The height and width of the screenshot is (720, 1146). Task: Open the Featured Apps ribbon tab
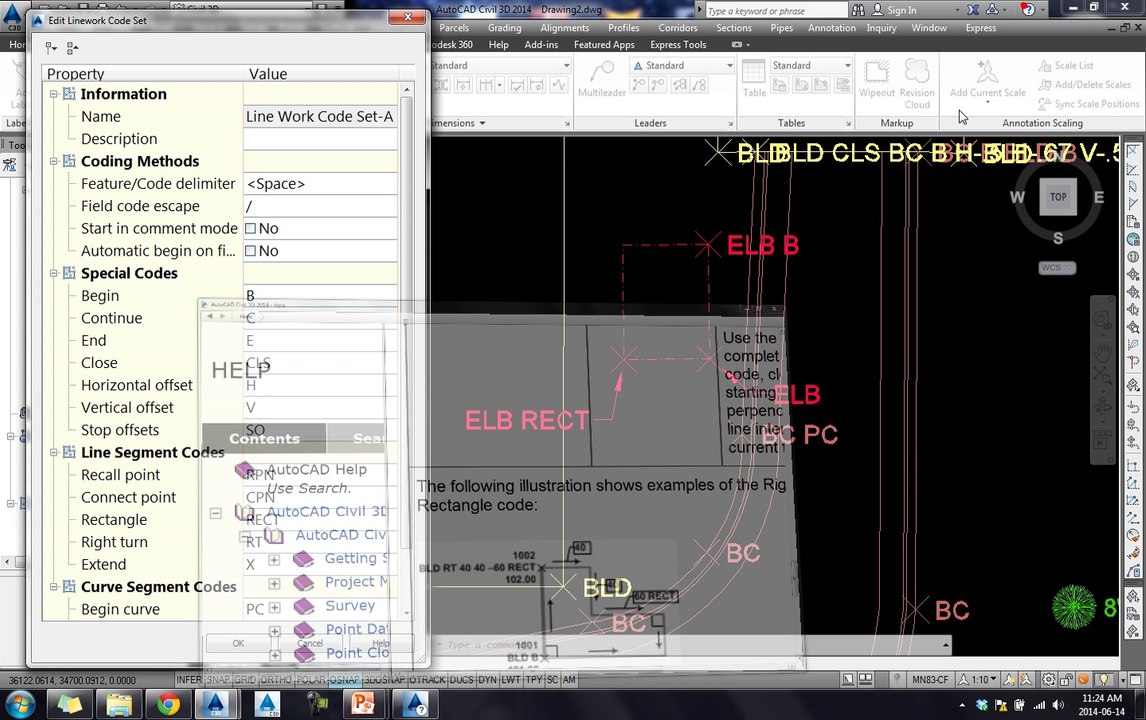[604, 45]
